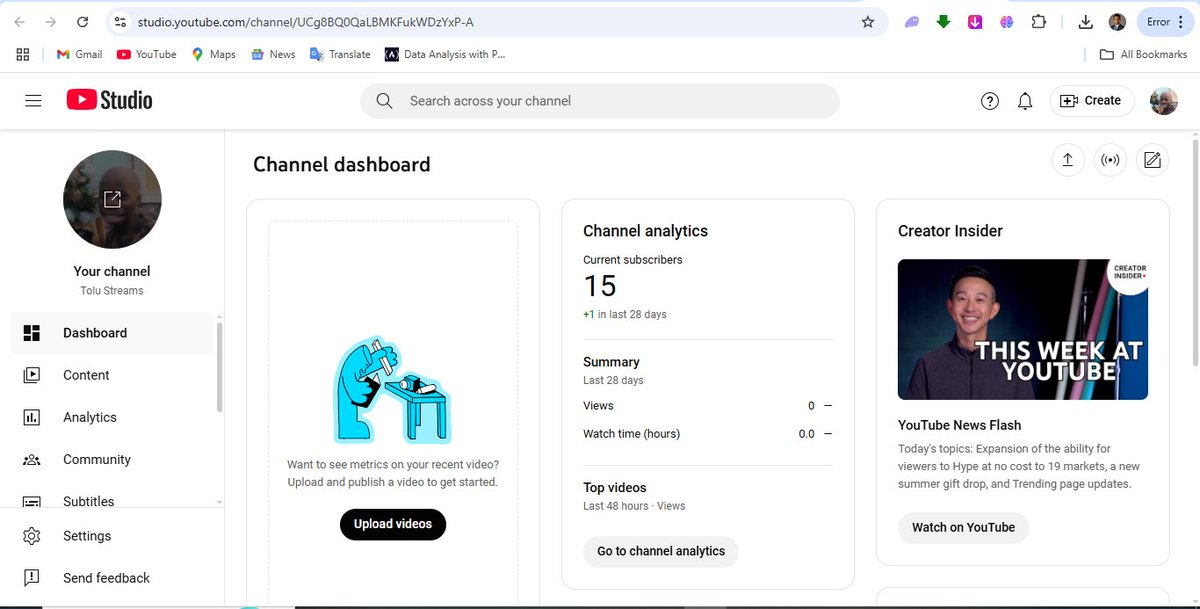The image size is (1200, 609).
Task: Click the pink download extension icon
Action: (x=975, y=22)
